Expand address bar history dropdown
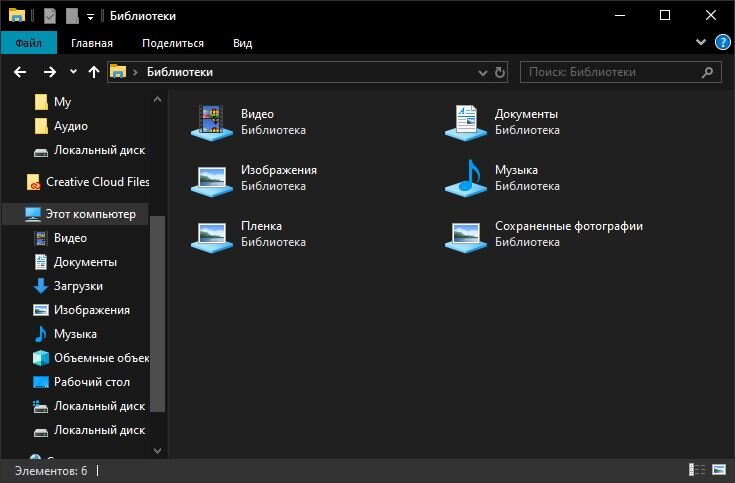Viewport: 735px width, 483px height. [482, 73]
